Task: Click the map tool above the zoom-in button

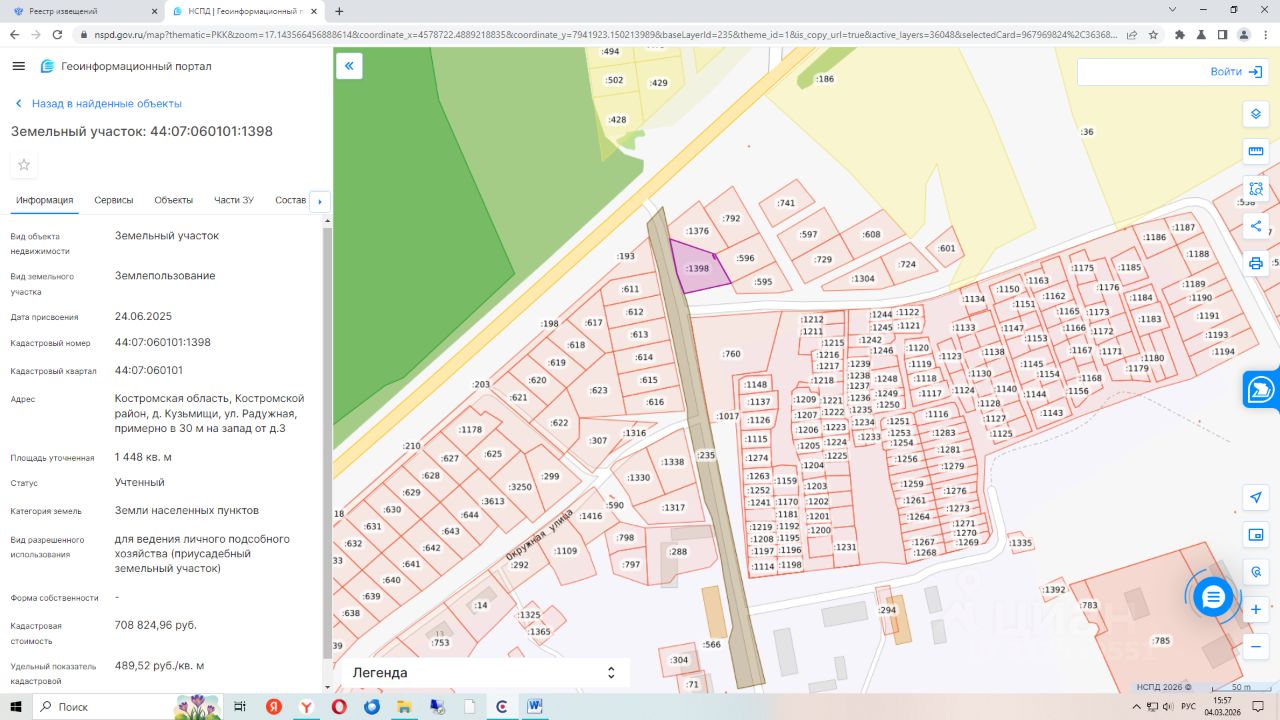Action: pos(1256,572)
